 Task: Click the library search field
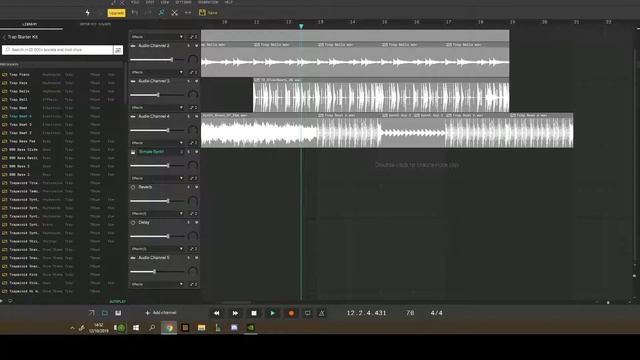(x=58, y=50)
